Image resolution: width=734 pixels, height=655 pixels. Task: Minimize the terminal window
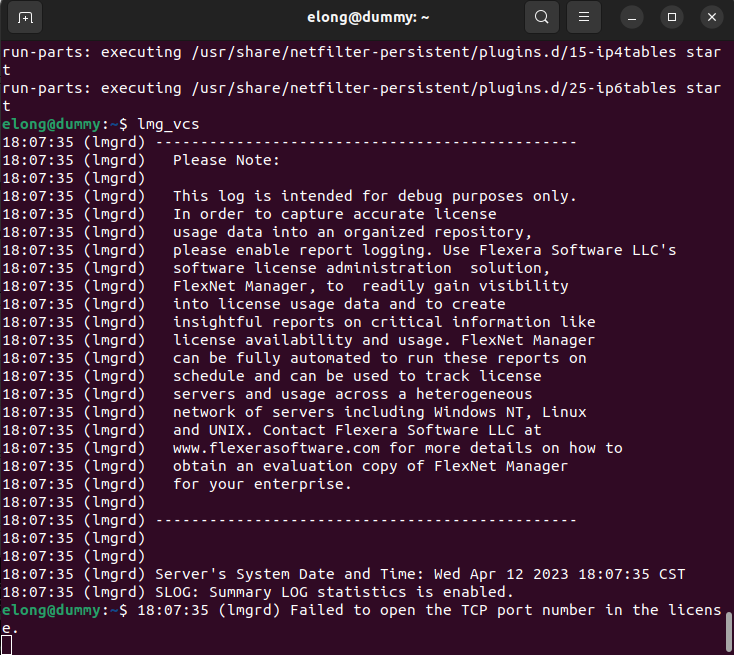tap(633, 17)
